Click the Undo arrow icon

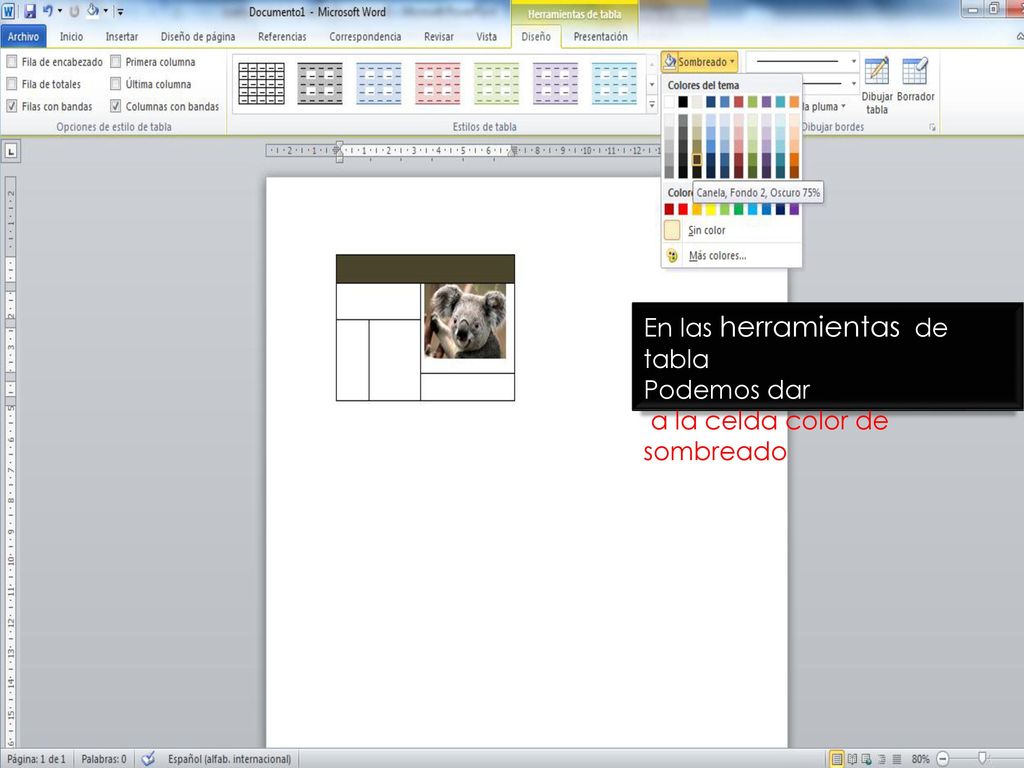point(48,11)
